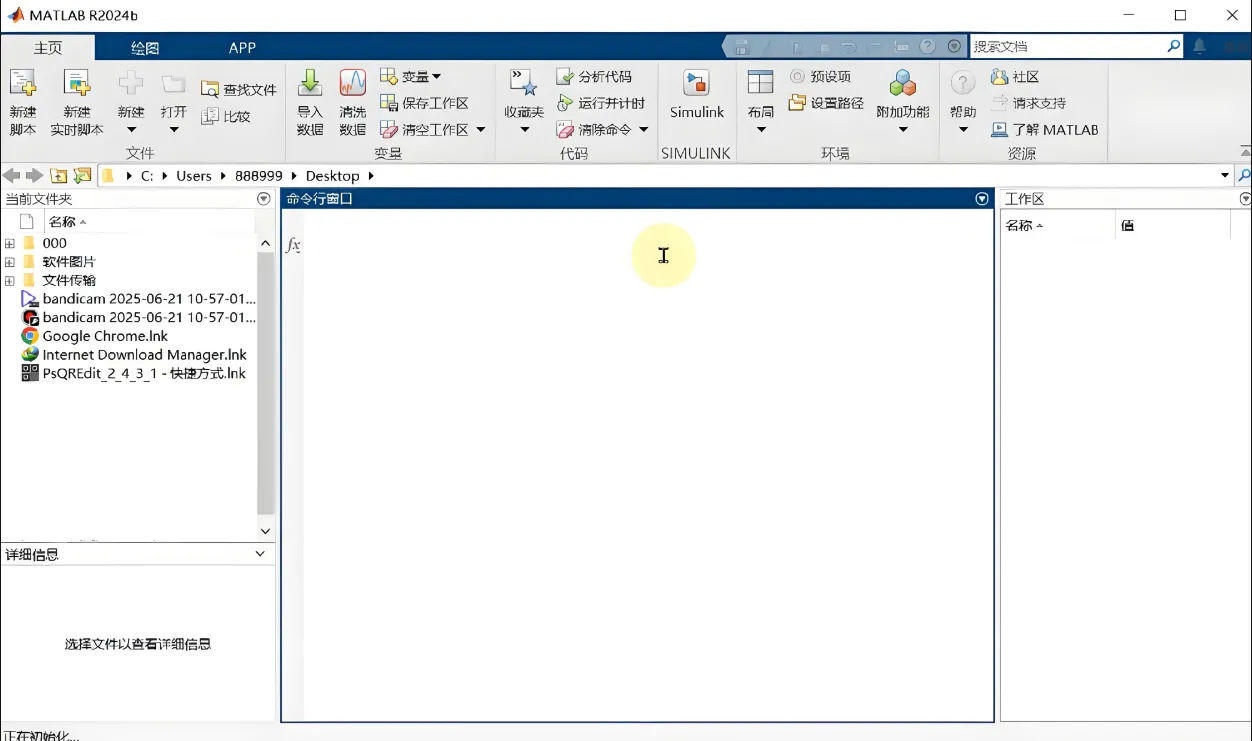The height and width of the screenshot is (741, 1252).
Task: Click 请求支持 (Request Support)
Action: pyautogui.click(x=1028, y=103)
